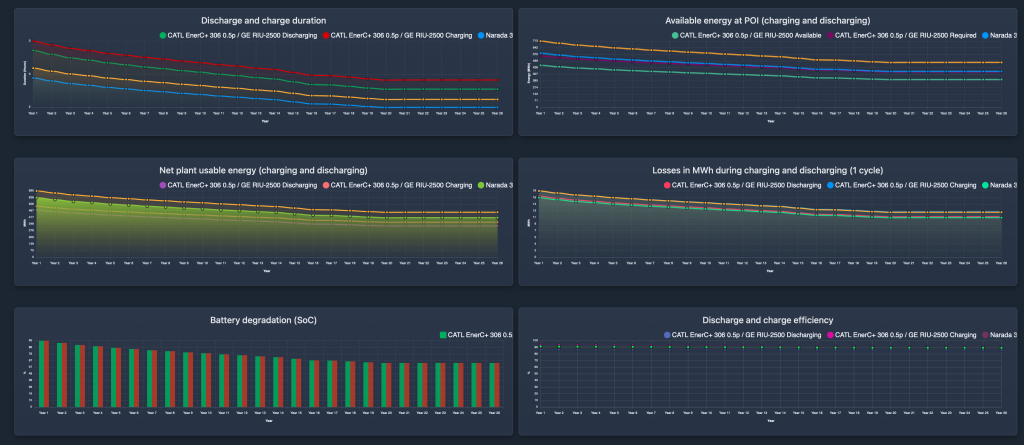Click purple Discharging legend dot in net usable energy
The image size is (1024, 445).
click(x=164, y=185)
